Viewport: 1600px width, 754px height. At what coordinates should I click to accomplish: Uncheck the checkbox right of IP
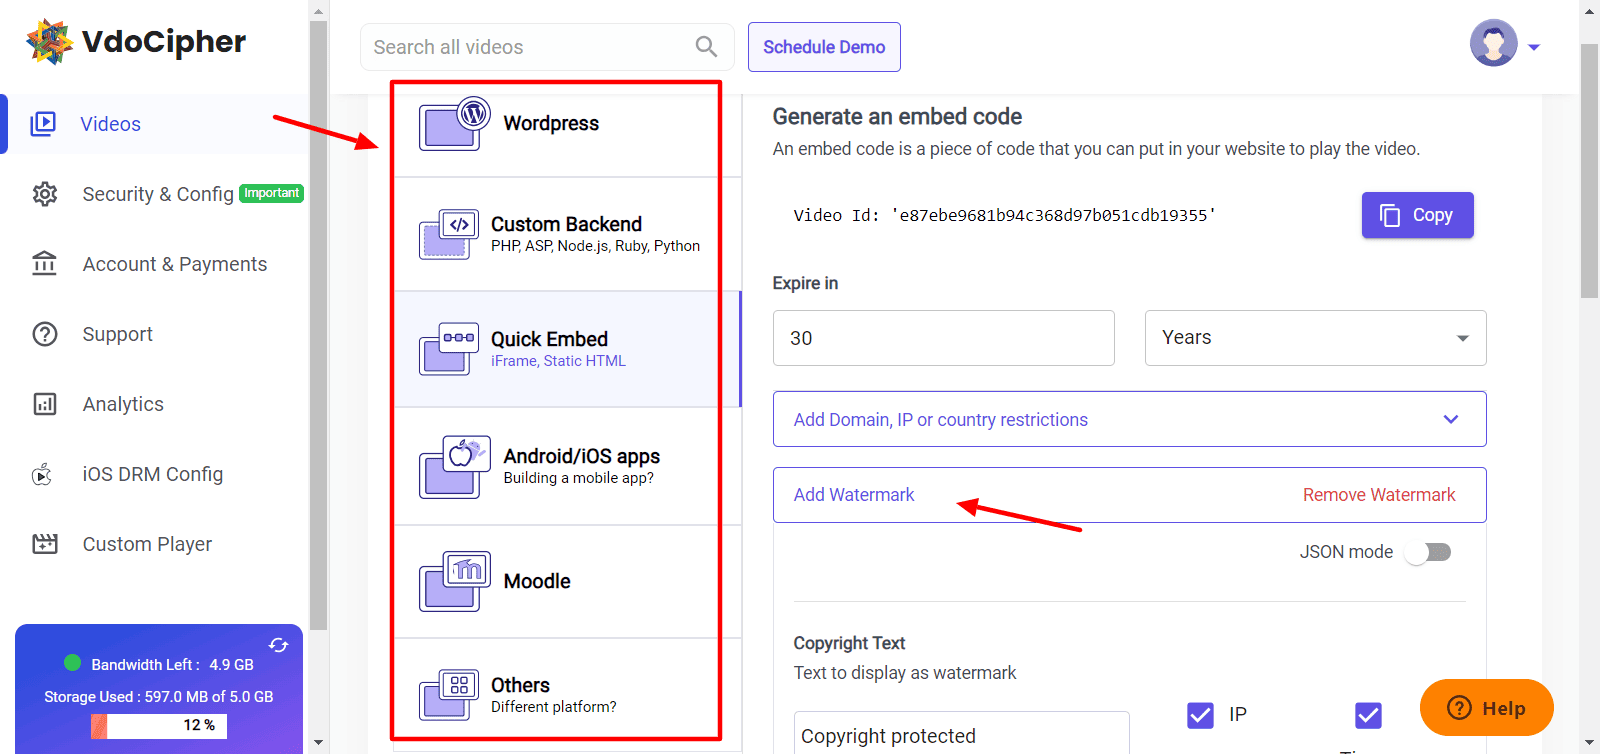click(1368, 715)
